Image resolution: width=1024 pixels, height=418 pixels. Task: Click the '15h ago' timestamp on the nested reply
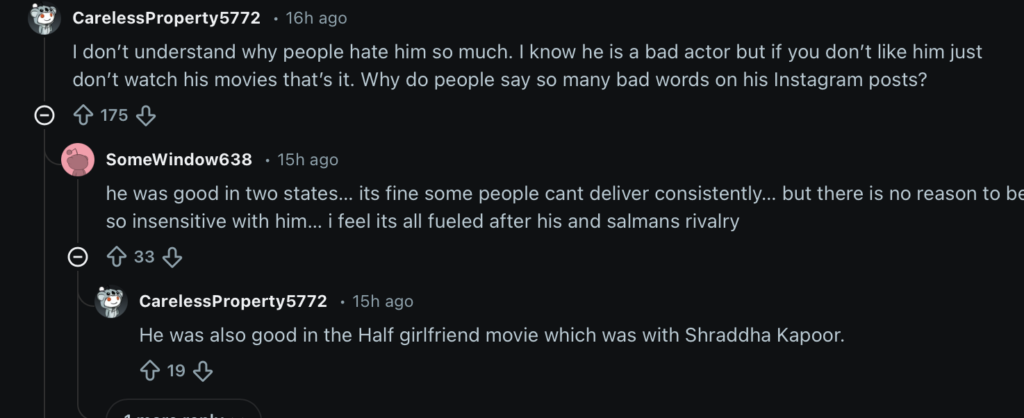[383, 301]
